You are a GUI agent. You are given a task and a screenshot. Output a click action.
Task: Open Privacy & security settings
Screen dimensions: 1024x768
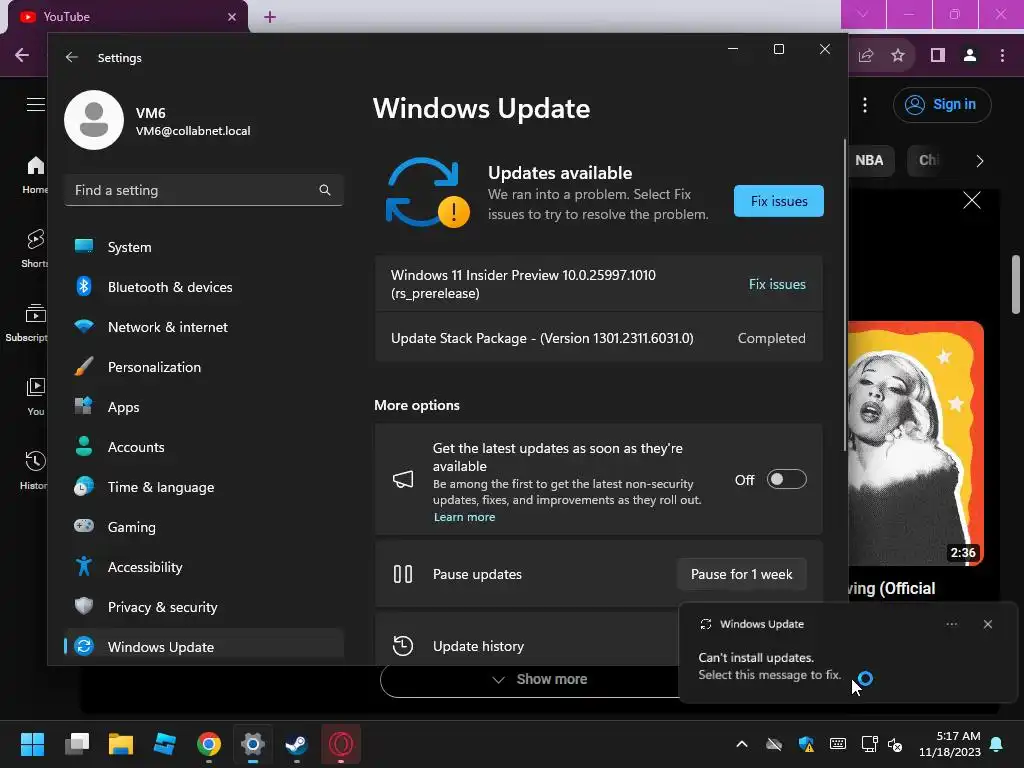click(204, 607)
